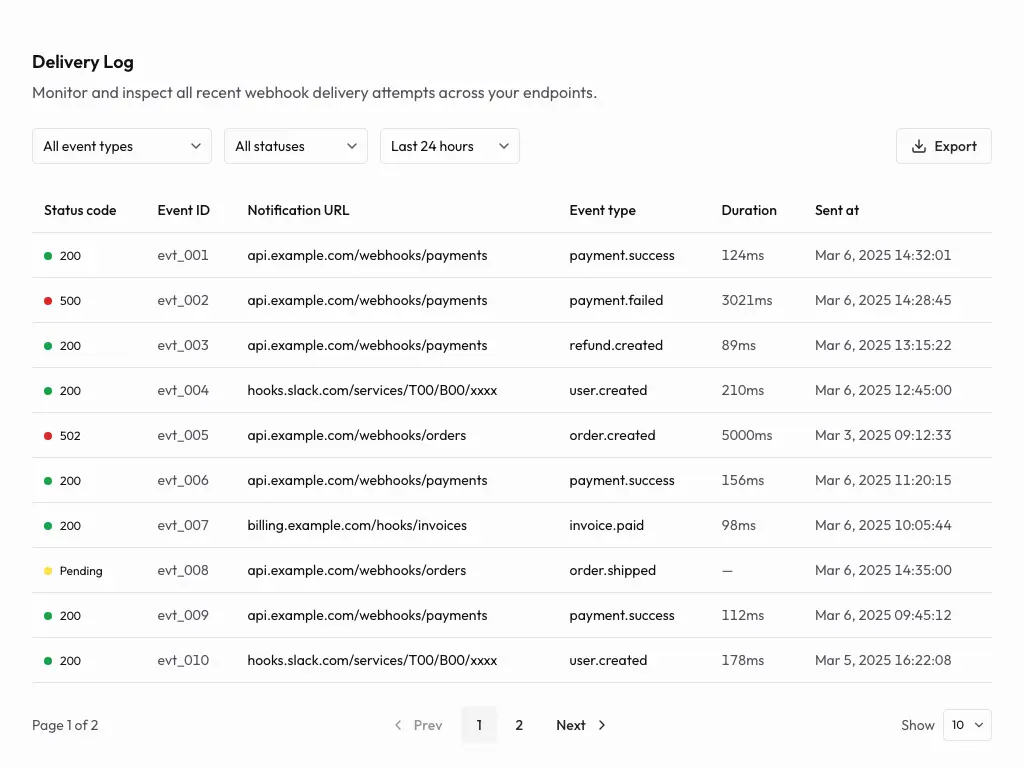Open the All event types dropdown
The width and height of the screenshot is (1024, 768).
(x=121, y=146)
